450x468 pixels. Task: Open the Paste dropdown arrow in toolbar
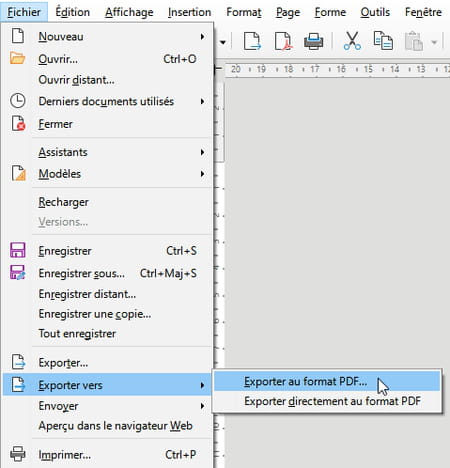[434, 42]
